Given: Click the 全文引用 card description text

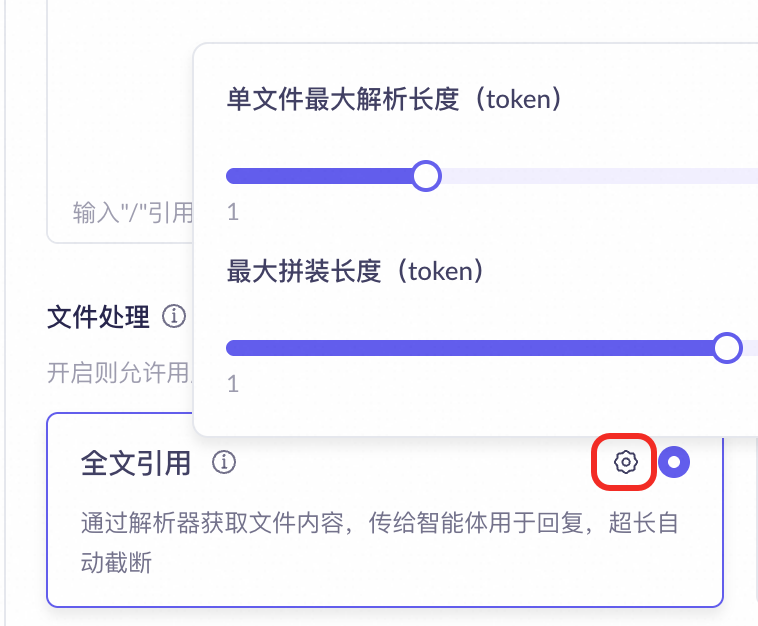Looking at the screenshot, I should pyautogui.click(x=379, y=542).
